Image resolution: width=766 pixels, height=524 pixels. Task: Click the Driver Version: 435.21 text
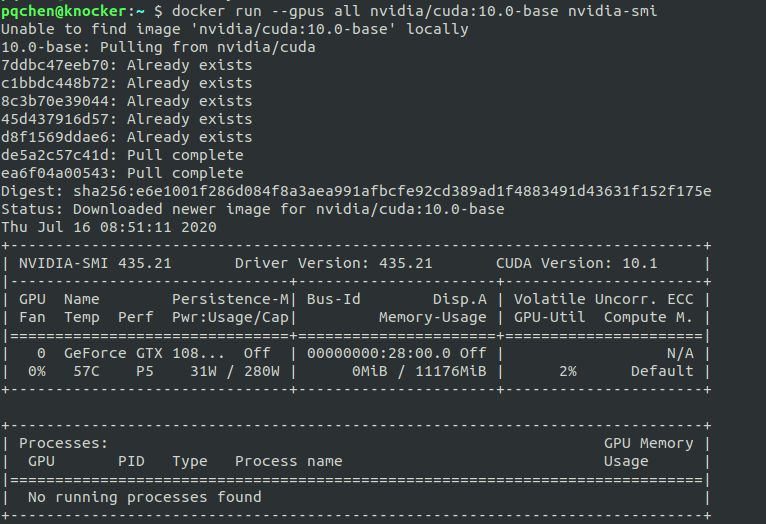pos(334,263)
